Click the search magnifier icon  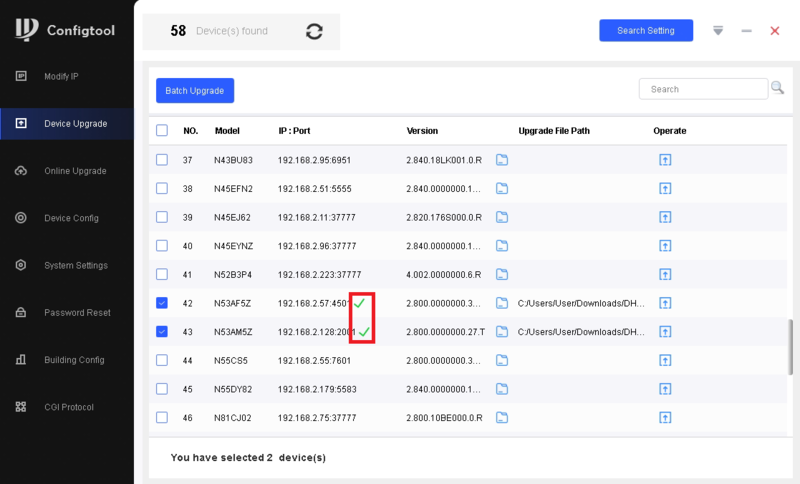(777, 89)
